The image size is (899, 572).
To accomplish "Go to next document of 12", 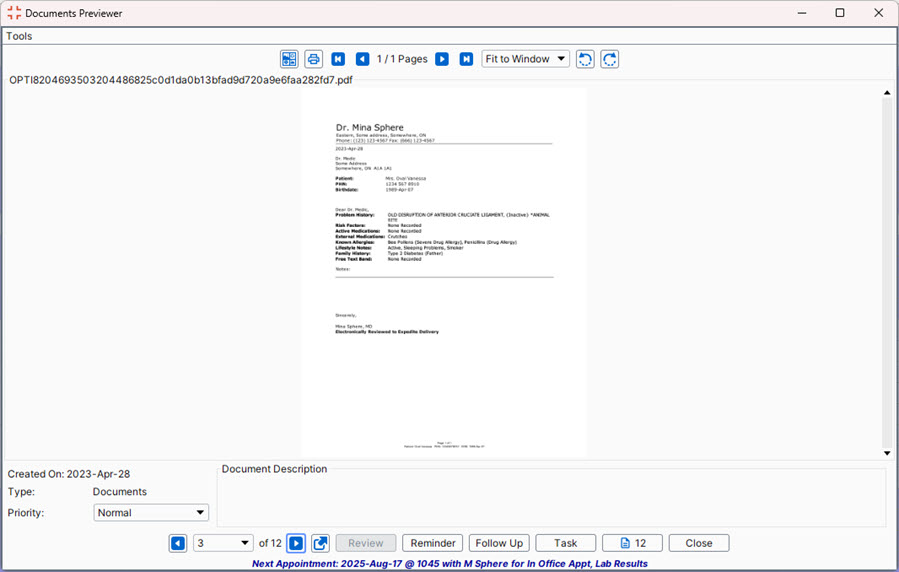I will 296,543.
